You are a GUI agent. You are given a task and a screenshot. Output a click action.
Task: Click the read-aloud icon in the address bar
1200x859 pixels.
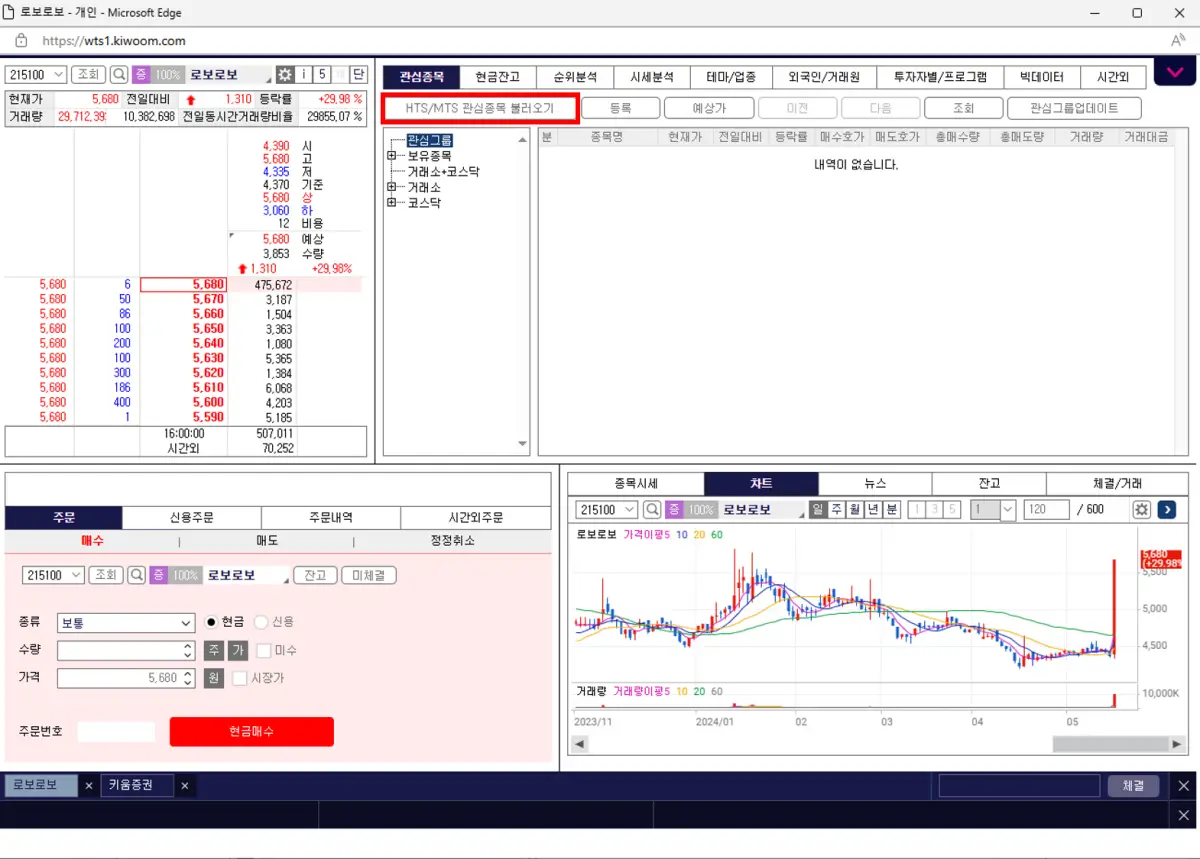click(x=1178, y=41)
